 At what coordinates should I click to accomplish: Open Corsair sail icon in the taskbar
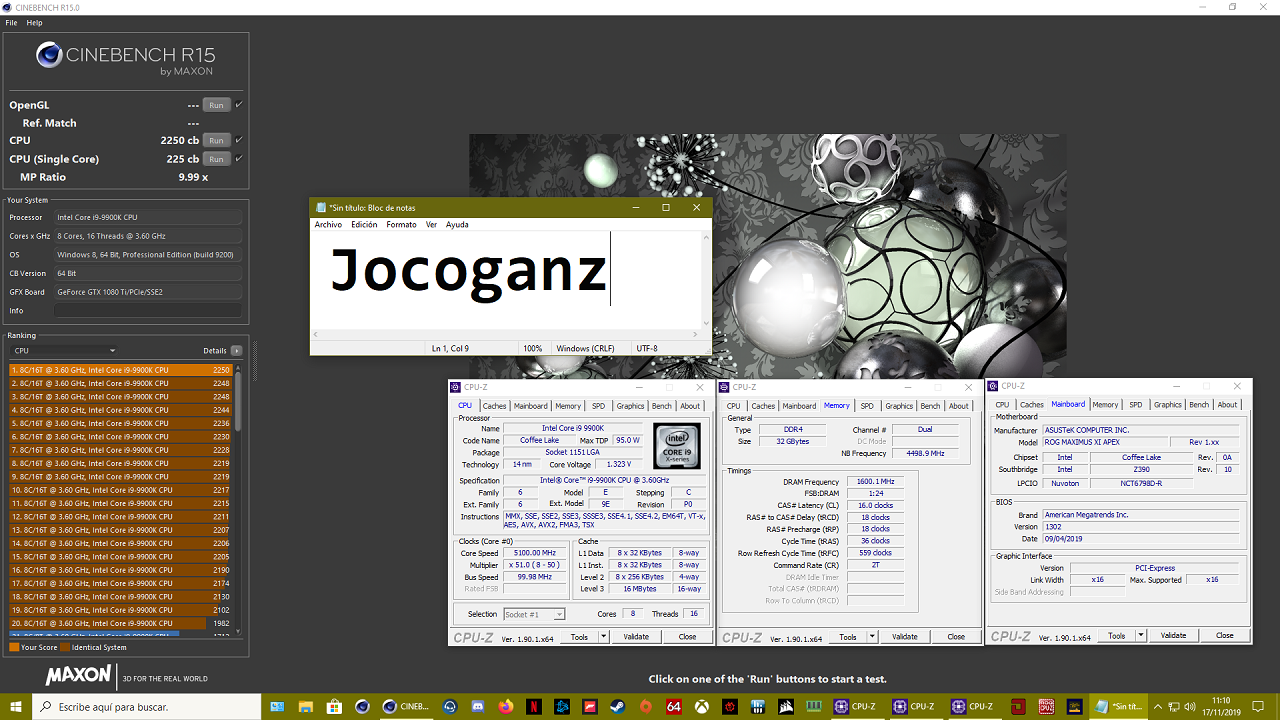(786, 707)
